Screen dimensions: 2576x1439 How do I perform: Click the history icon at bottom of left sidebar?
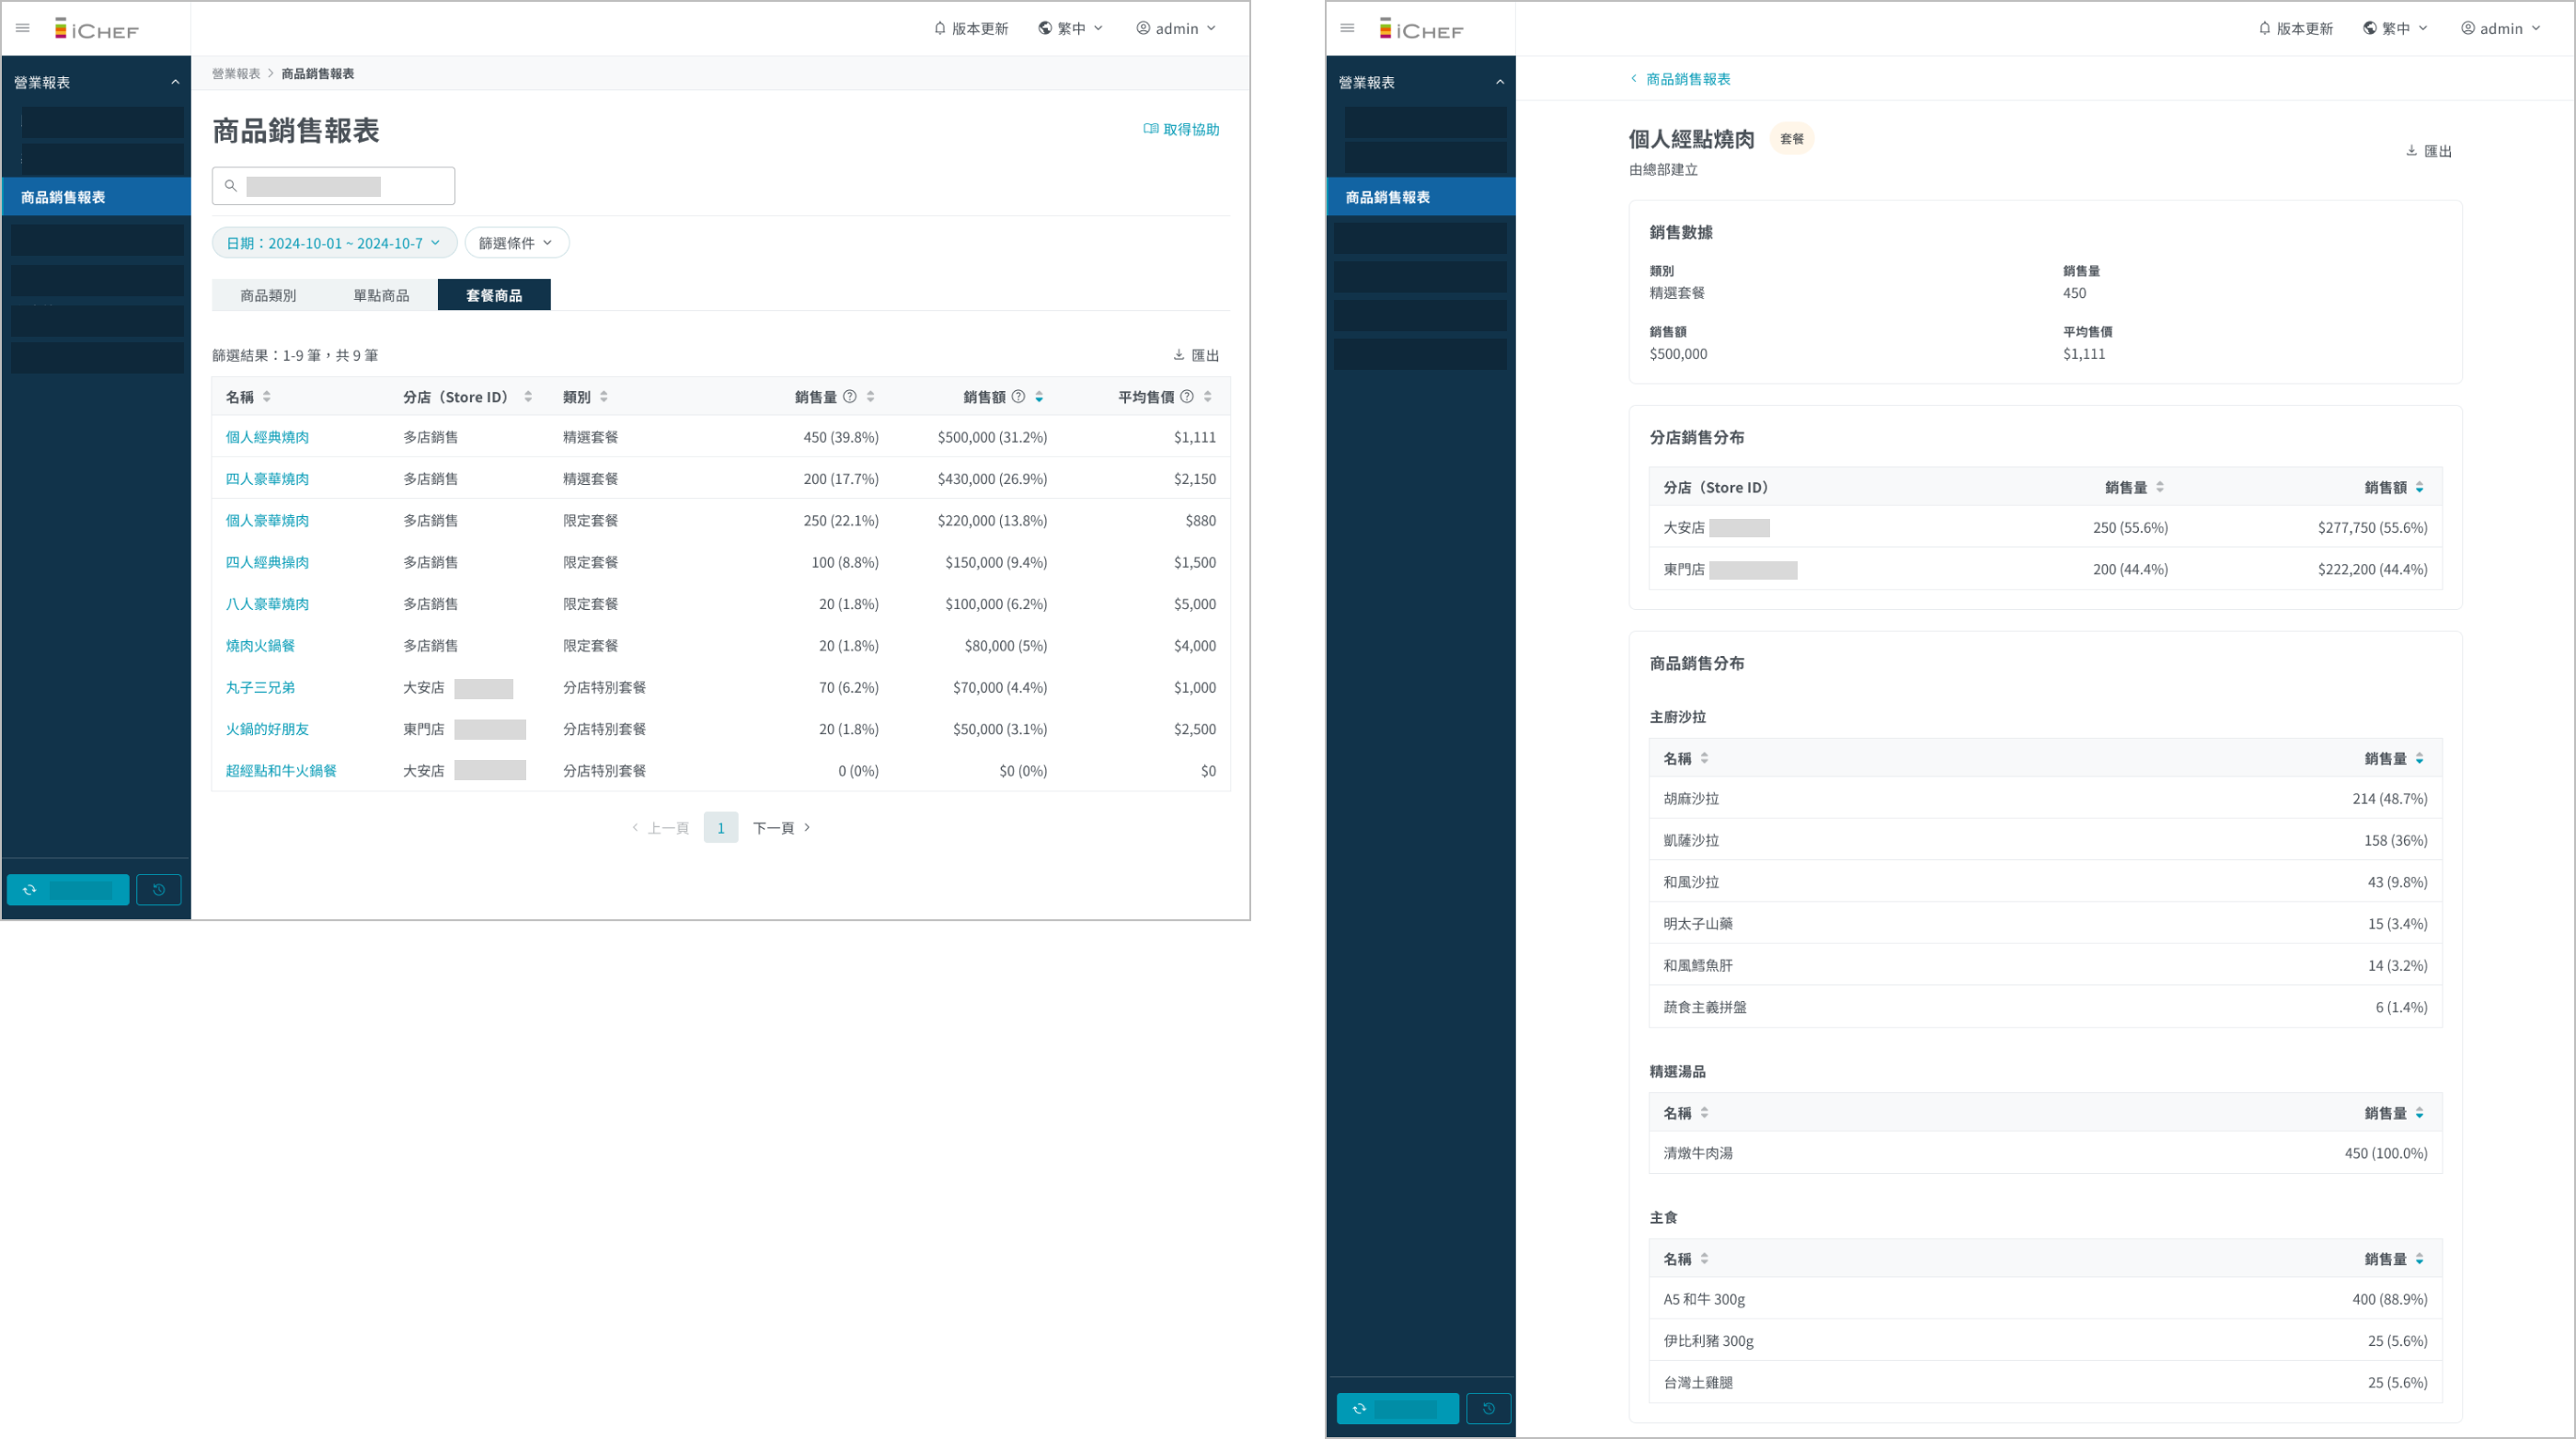tap(158, 889)
